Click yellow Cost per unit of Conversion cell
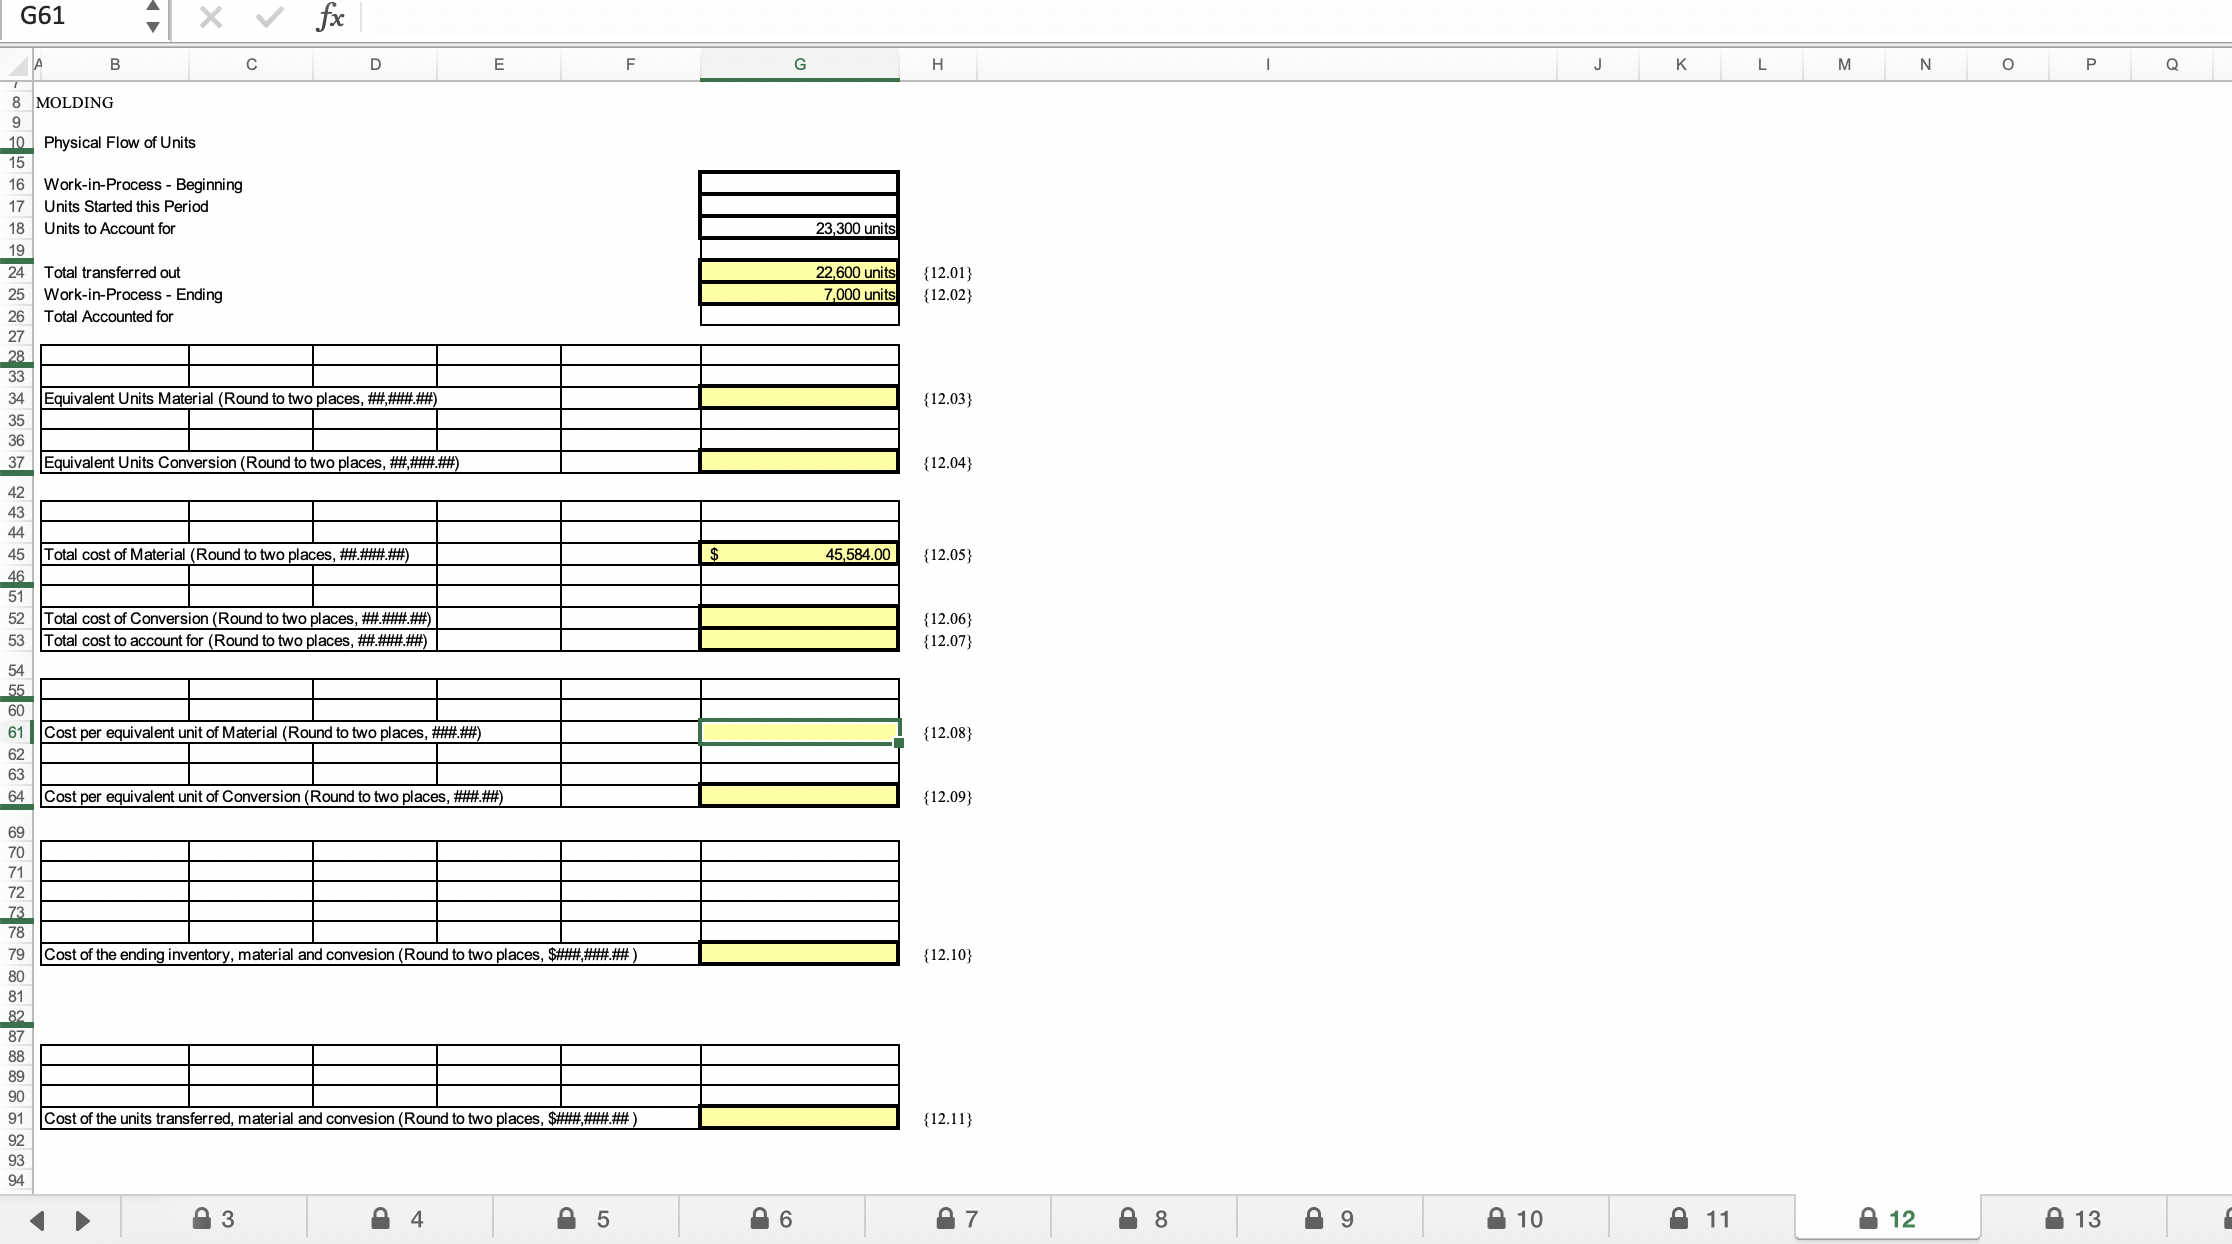The width and height of the screenshot is (2232, 1244). click(x=799, y=796)
